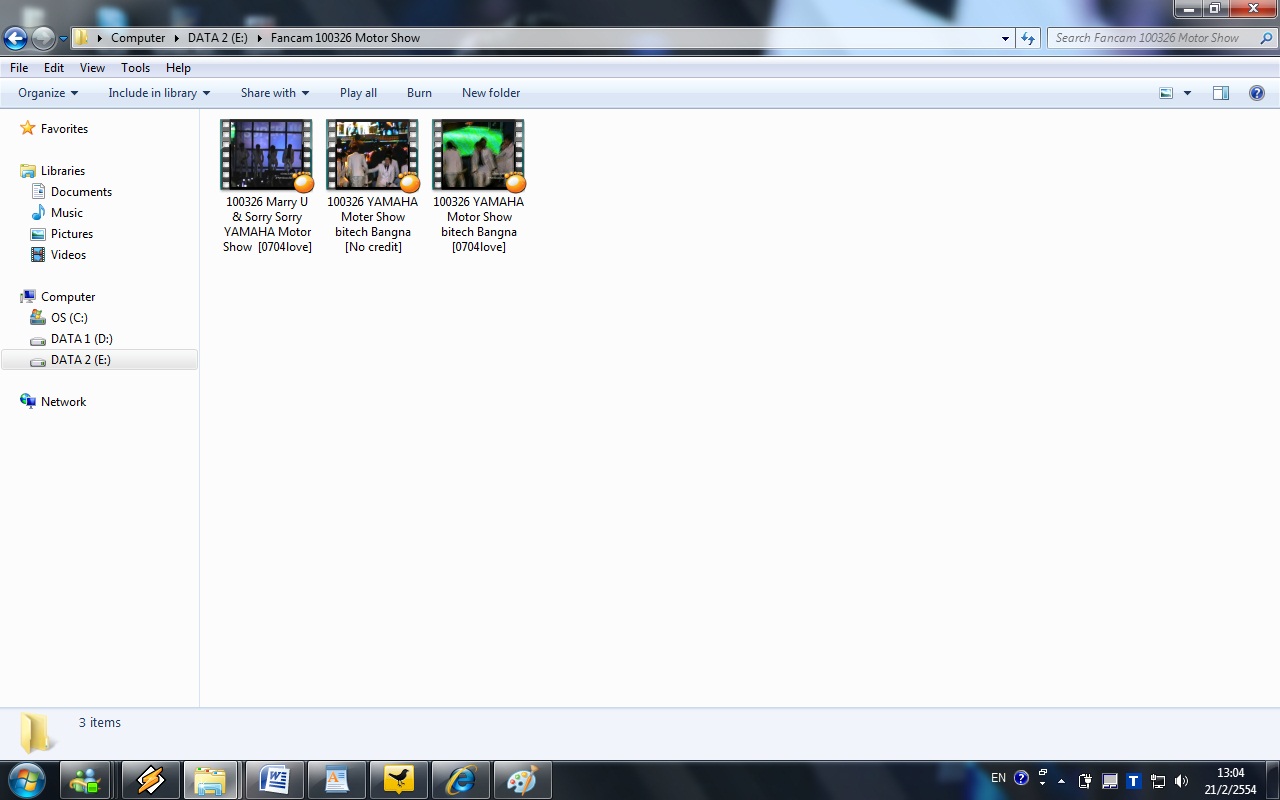Select the Marry U & Sorry Sorry video
The height and width of the screenshot is (800, 1280).
pos(267,186)
